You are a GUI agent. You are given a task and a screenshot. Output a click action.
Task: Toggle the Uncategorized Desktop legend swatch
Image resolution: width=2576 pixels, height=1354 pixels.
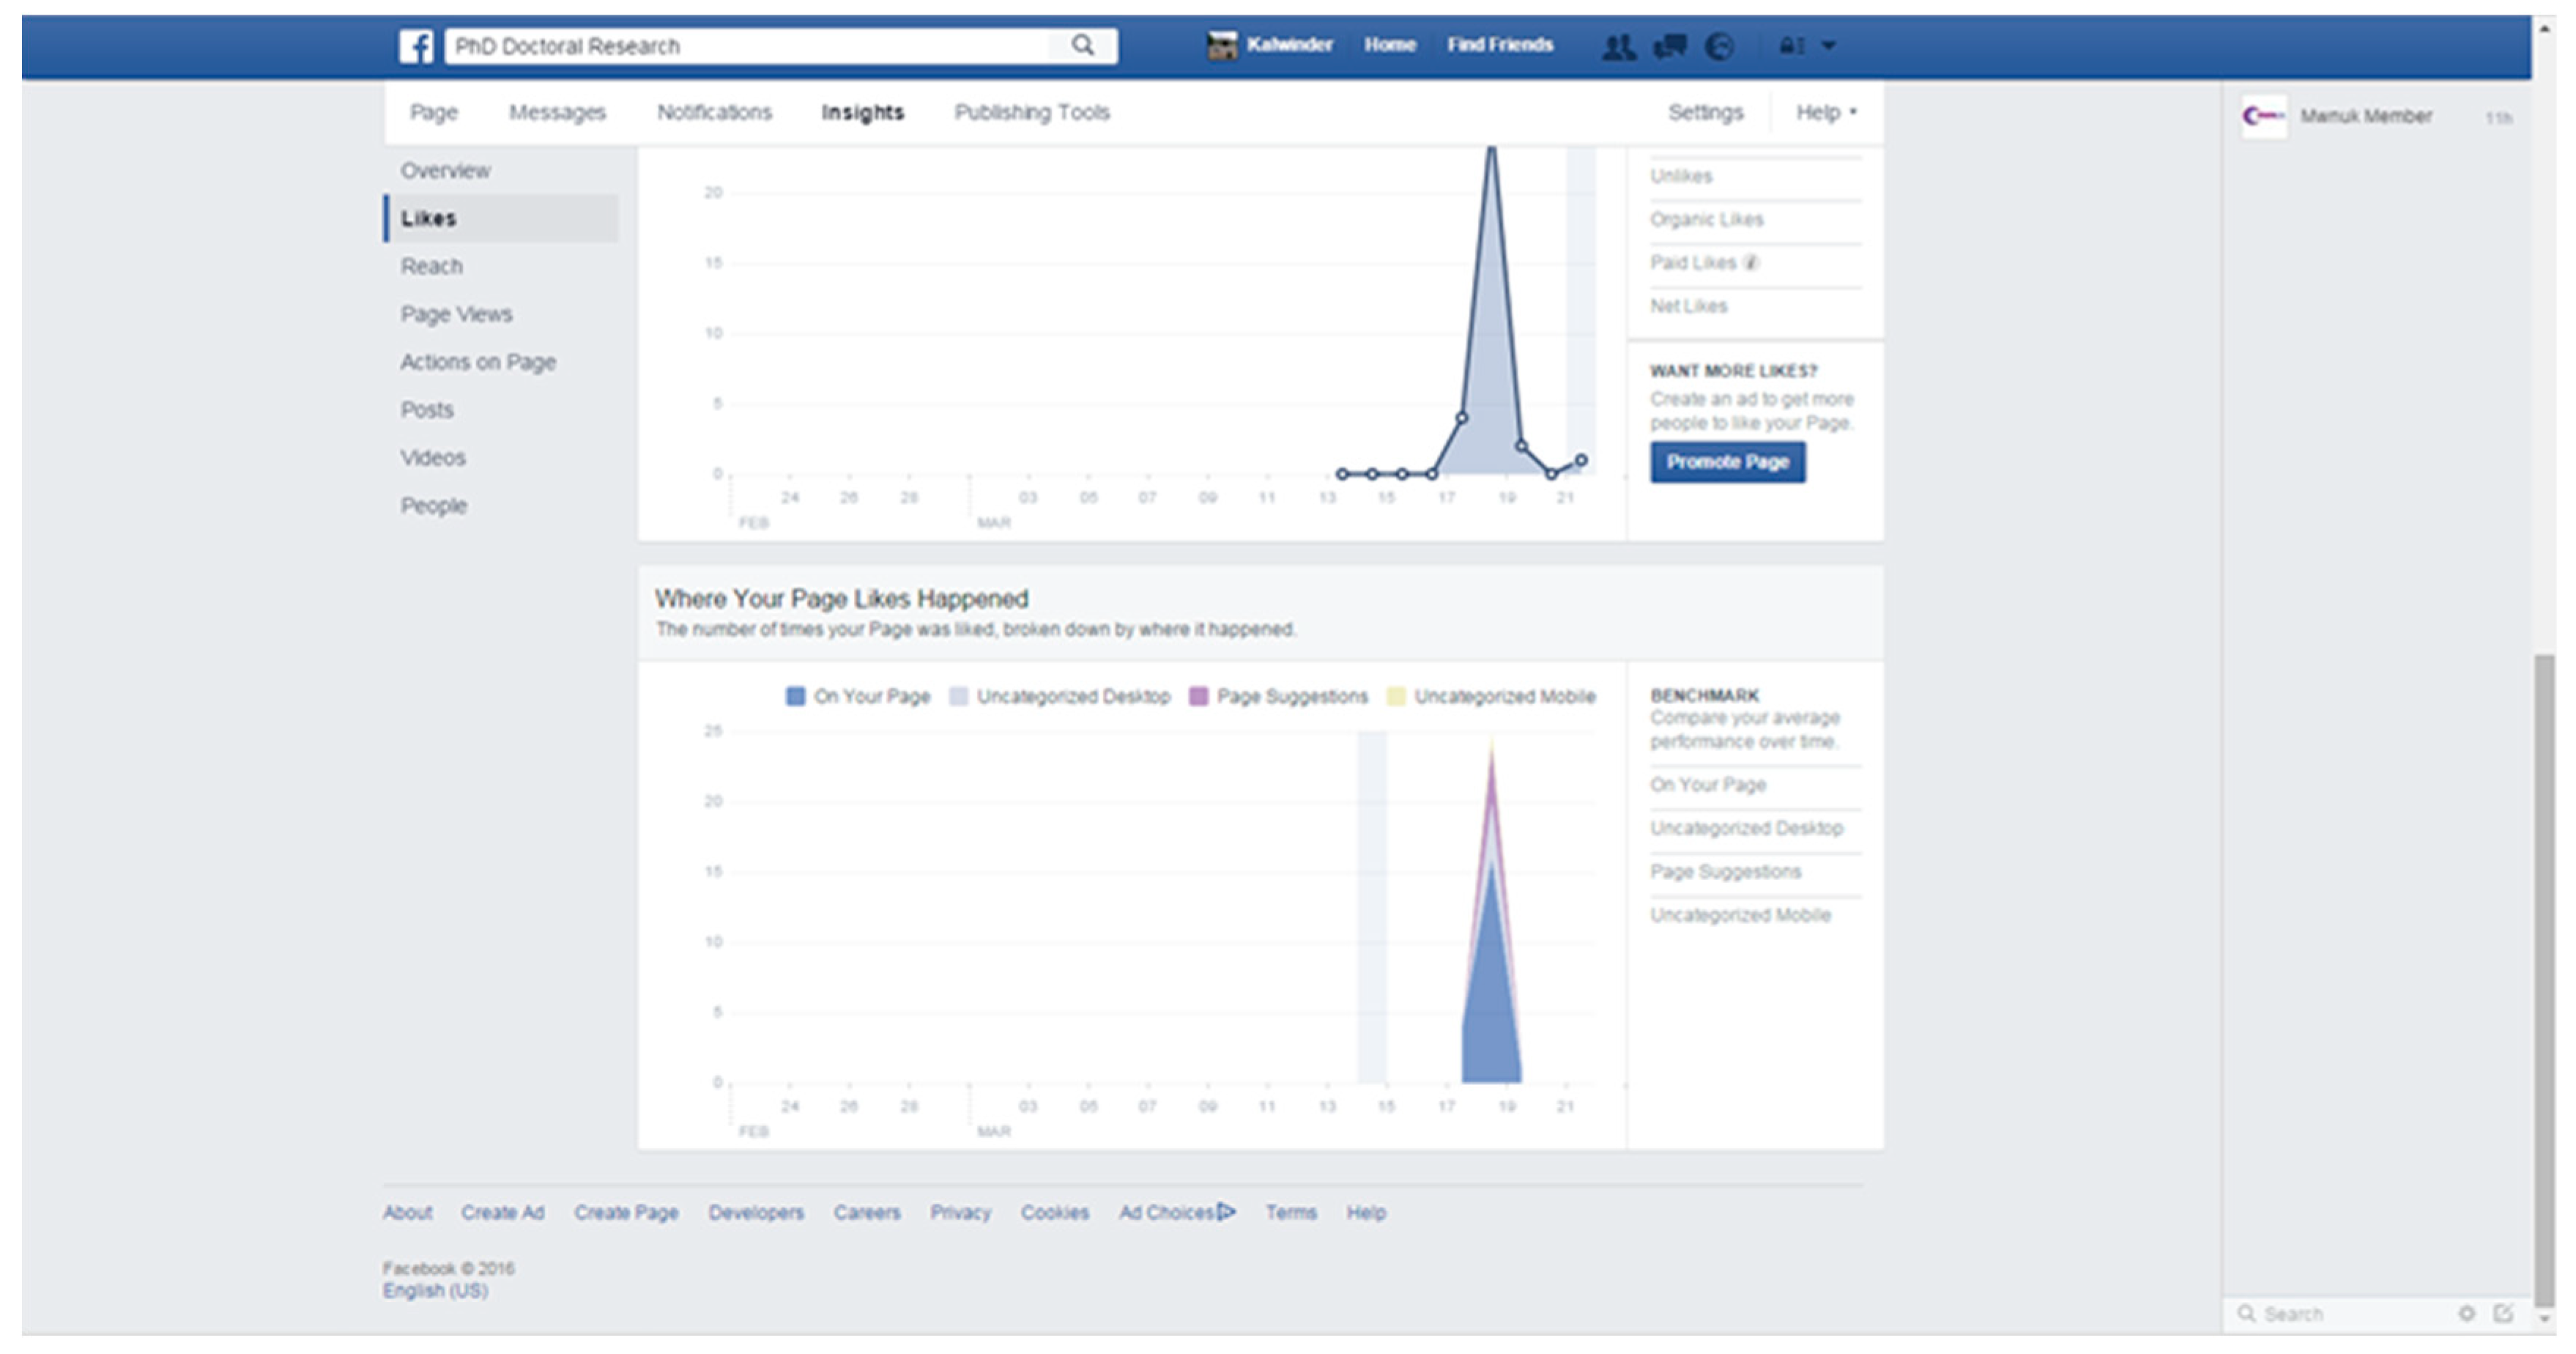(x=958, y=696)
